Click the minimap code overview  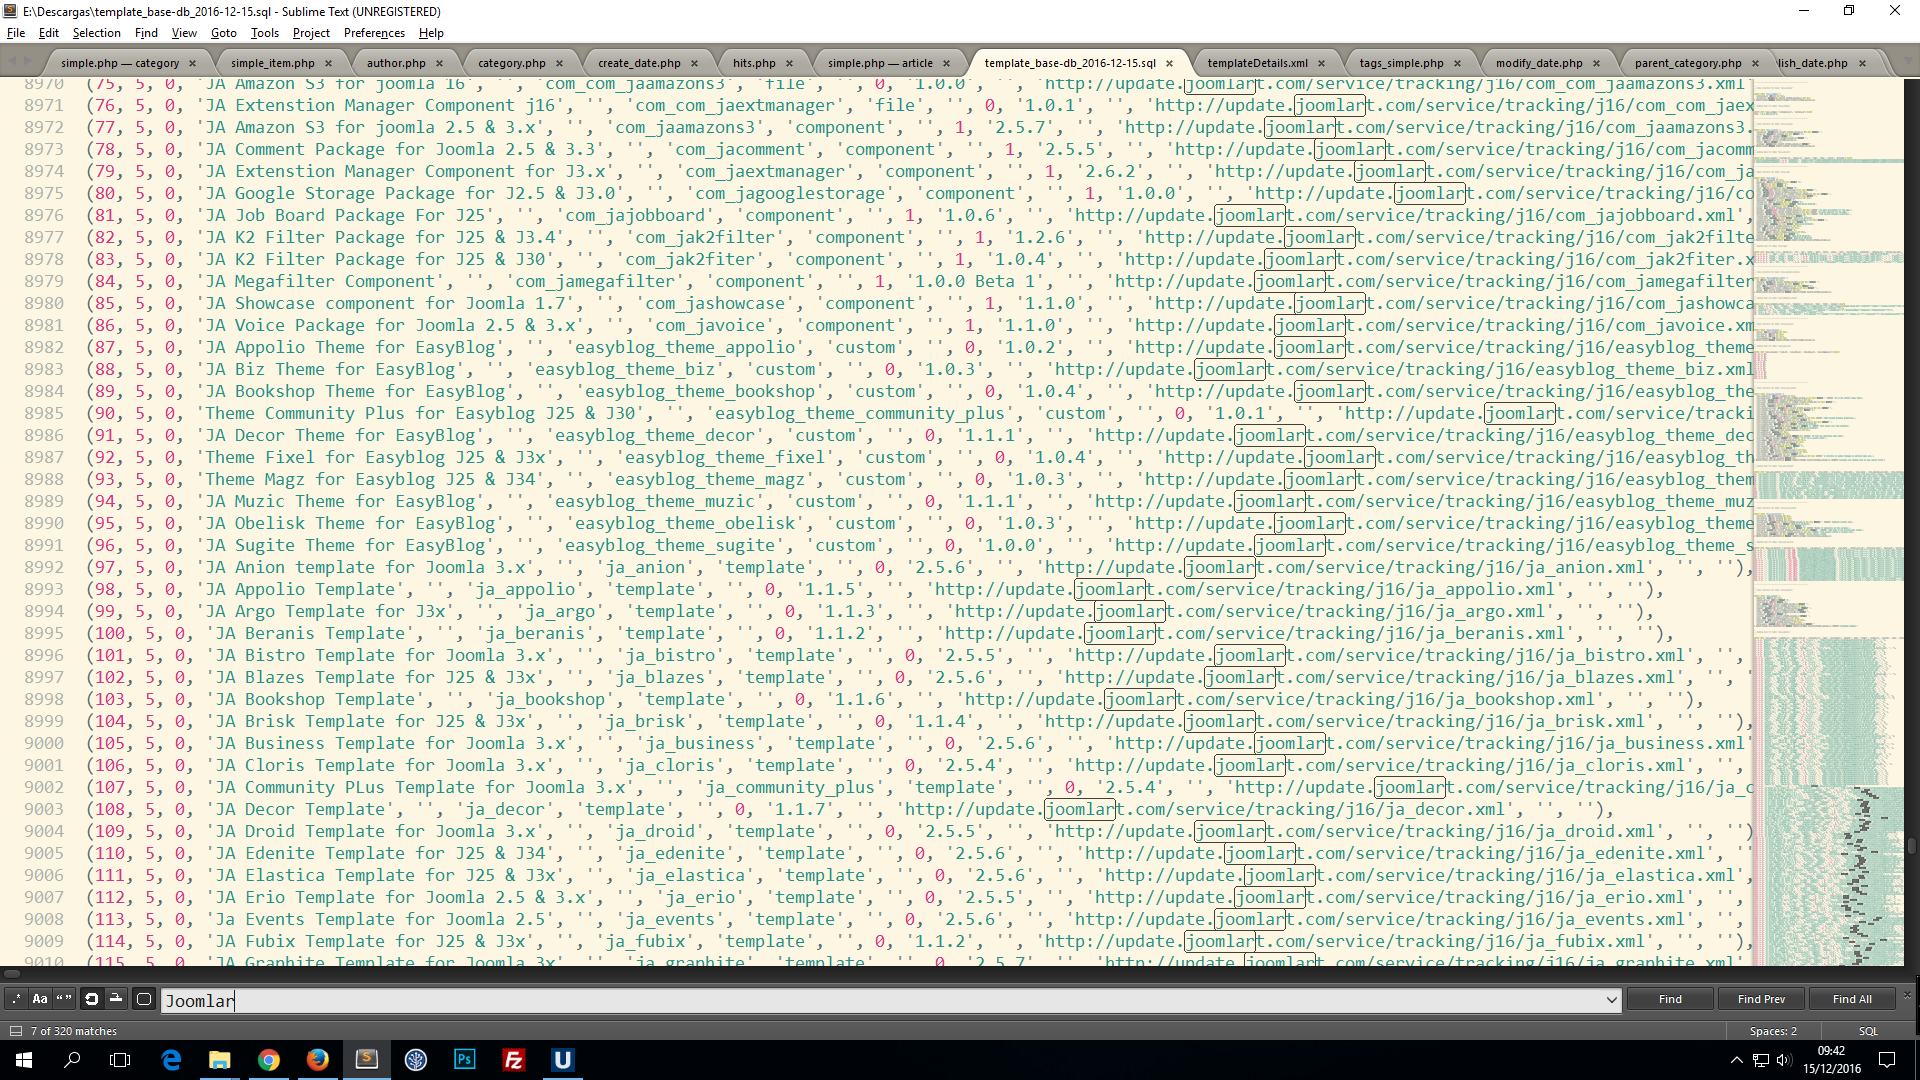(1828, 500)
